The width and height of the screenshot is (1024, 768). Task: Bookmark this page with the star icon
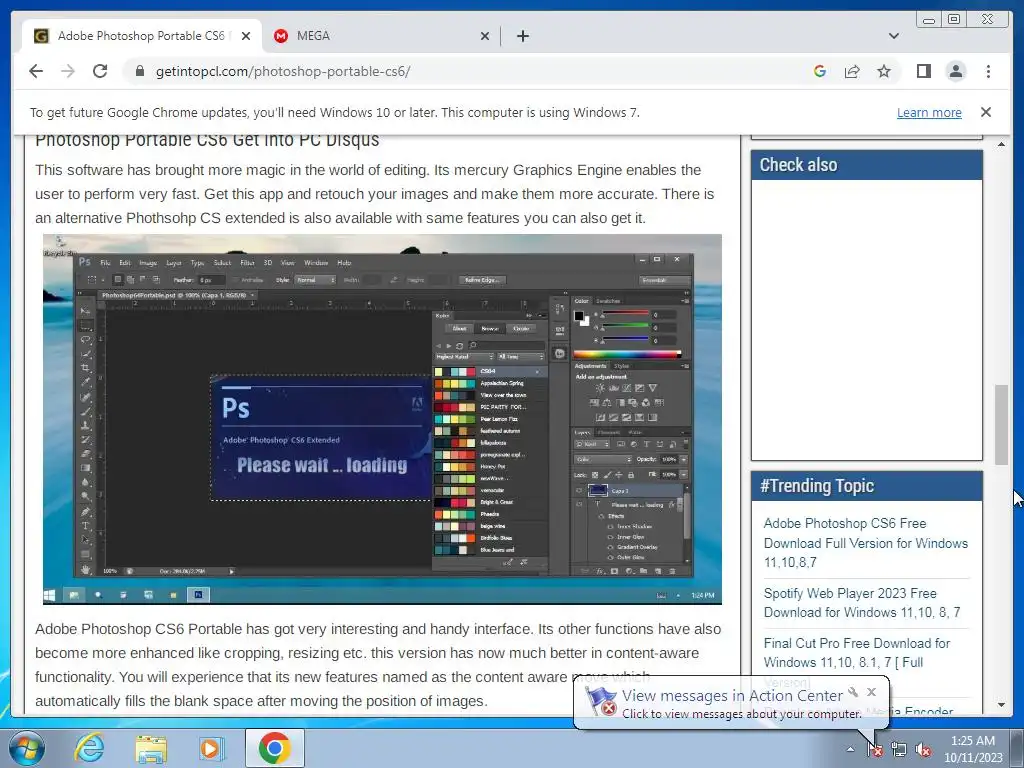pyautogui.click(x=884, y=71)
